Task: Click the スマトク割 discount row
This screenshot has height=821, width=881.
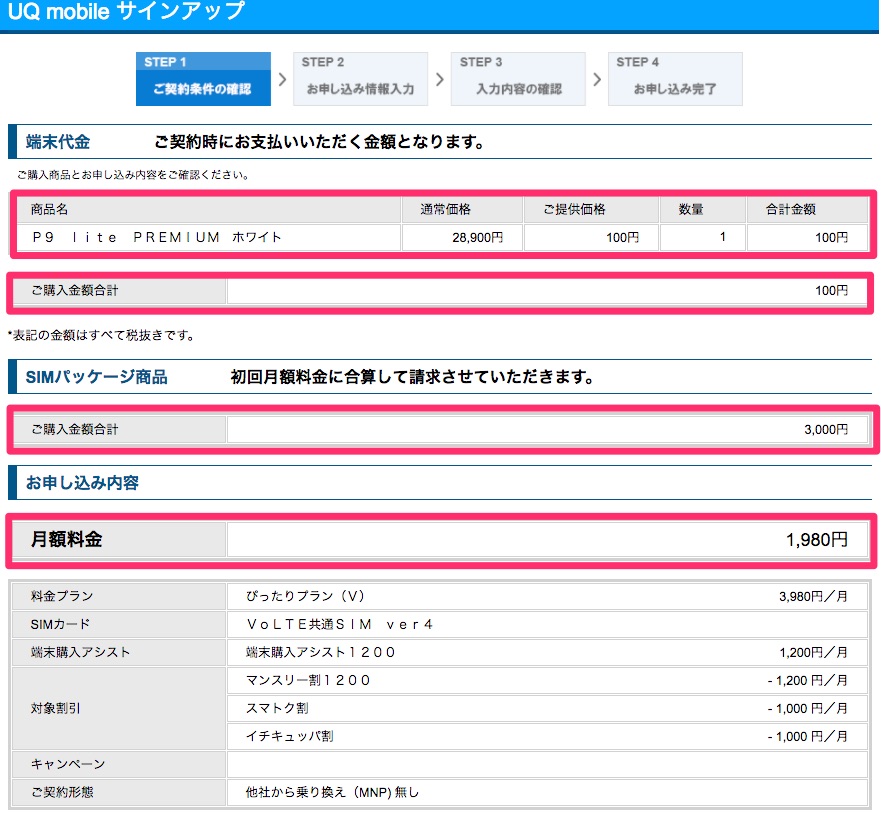Action: tap(547, 708)
